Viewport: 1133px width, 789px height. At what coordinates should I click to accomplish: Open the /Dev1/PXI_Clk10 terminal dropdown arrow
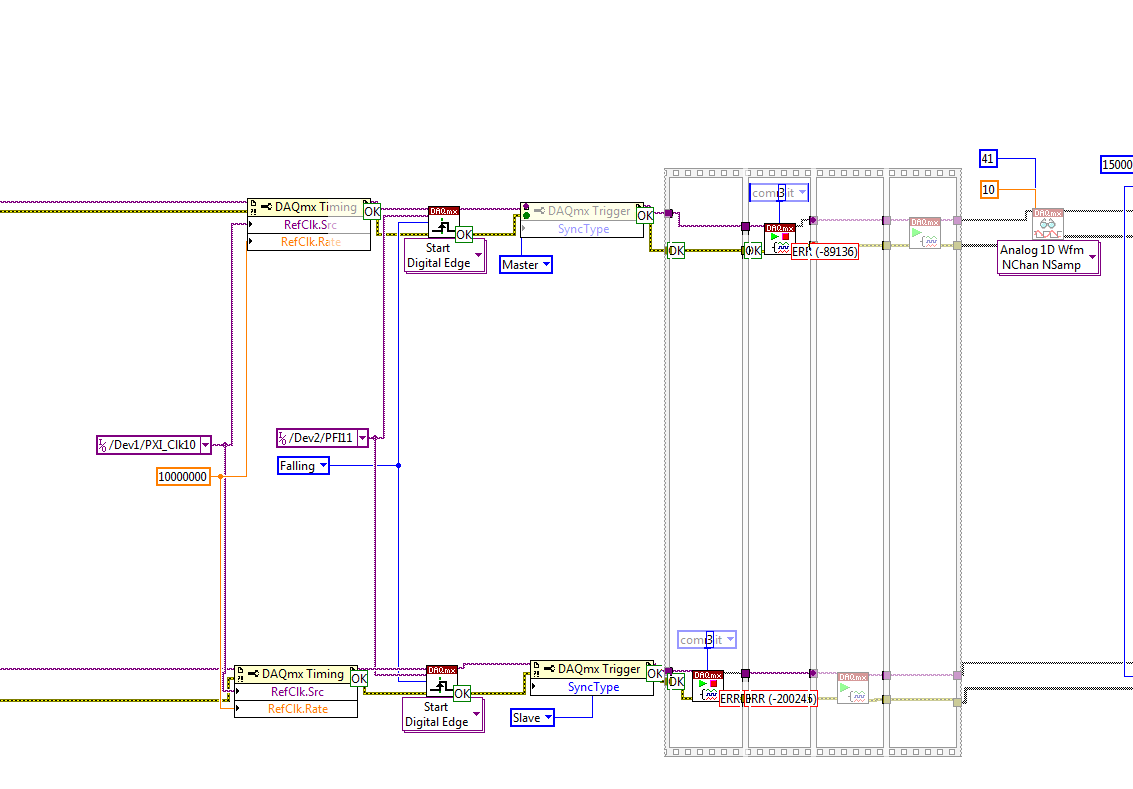(205, 445)
